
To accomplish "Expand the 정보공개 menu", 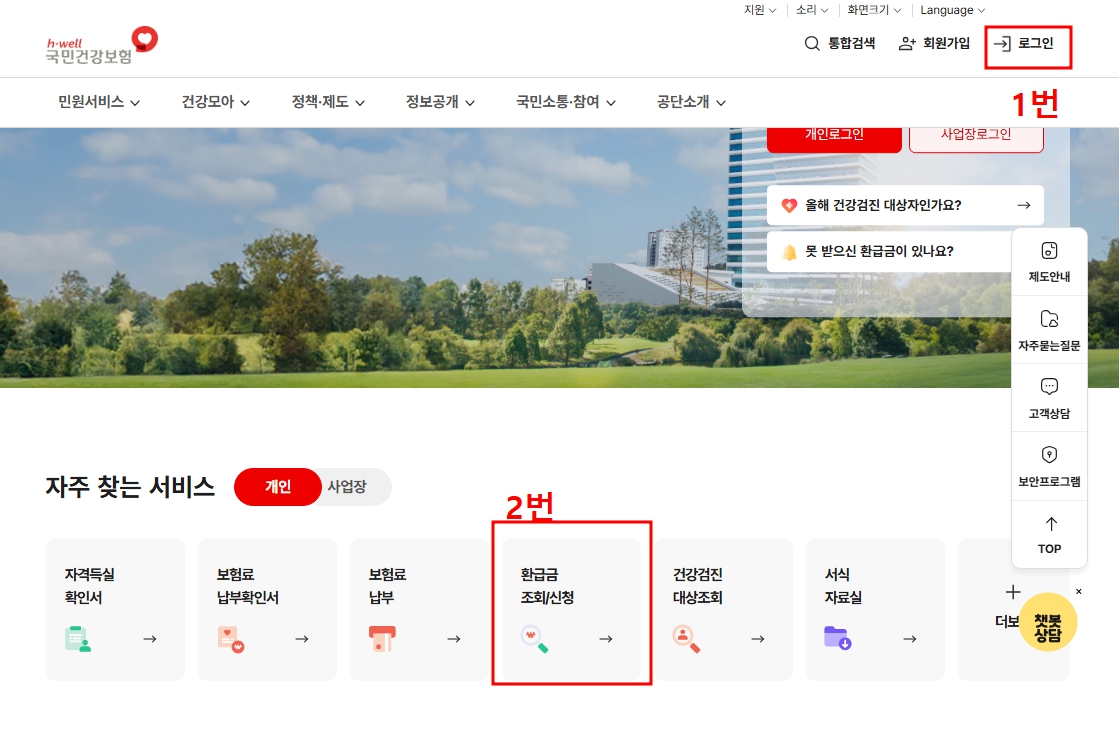I will pos(440,102).
